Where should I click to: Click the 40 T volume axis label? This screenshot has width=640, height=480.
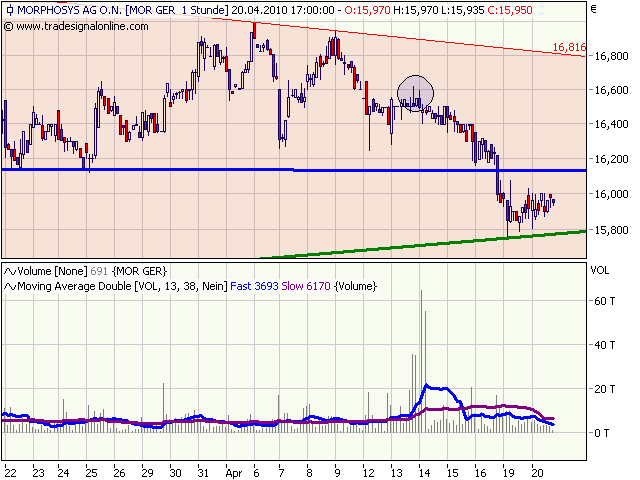click(x=604, y=345)
